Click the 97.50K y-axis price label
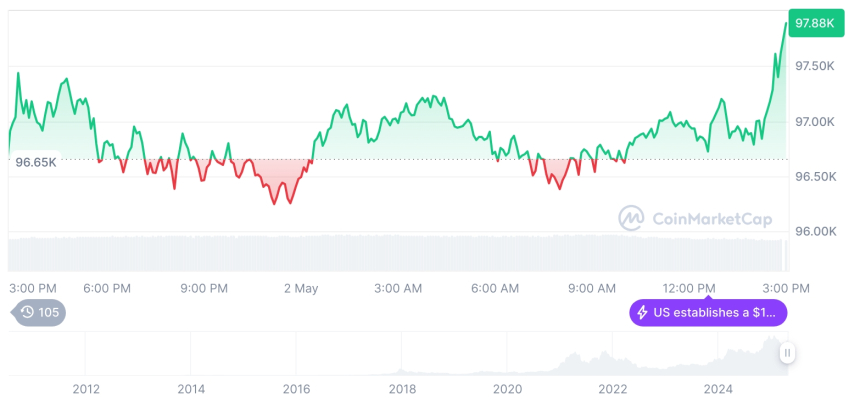The width and height of the screenshot is (860, 401). point(814,66)
